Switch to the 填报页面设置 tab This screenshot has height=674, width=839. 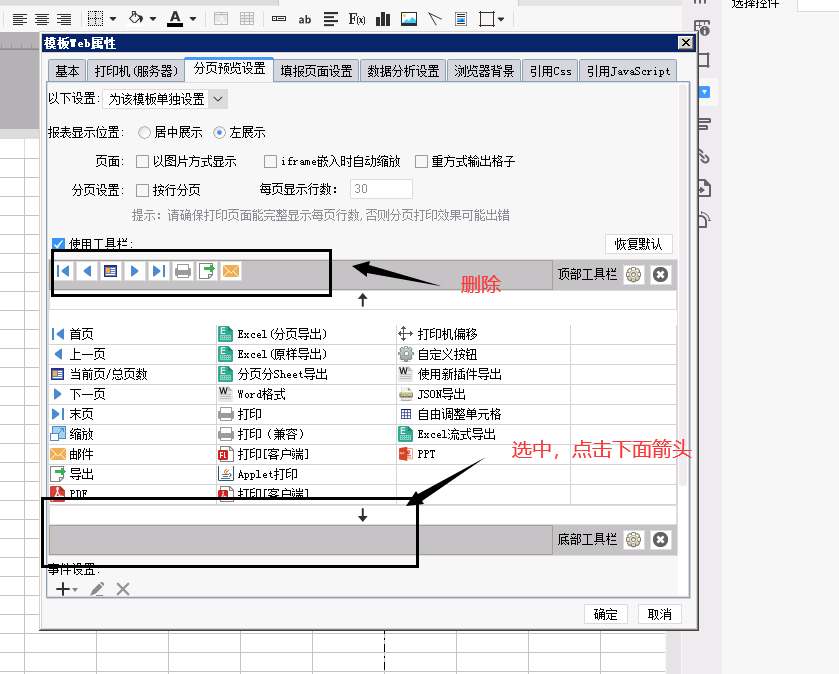point(316,71)
